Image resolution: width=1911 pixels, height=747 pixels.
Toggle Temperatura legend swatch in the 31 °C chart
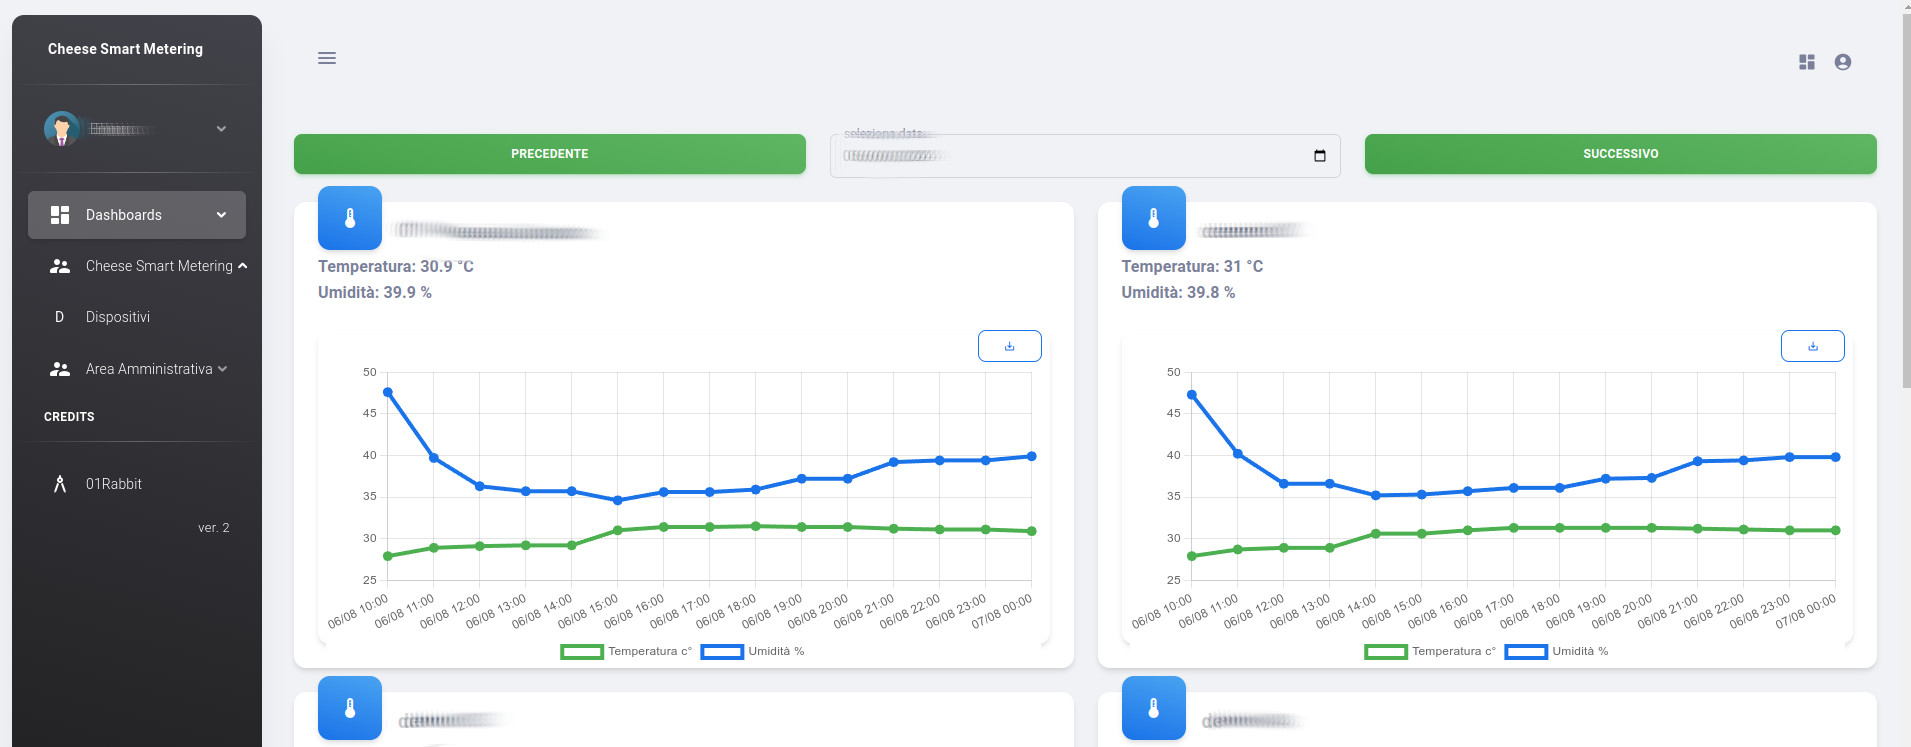point(1386,652)
